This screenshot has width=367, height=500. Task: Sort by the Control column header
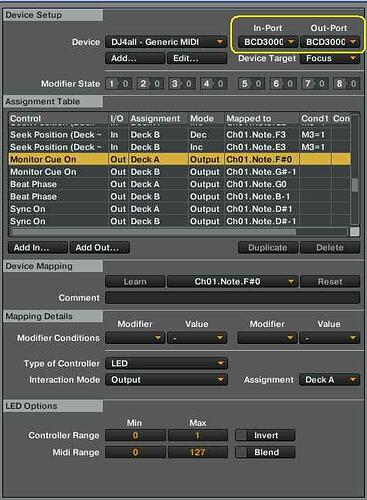pyautogui.click(x=58, y=118)
